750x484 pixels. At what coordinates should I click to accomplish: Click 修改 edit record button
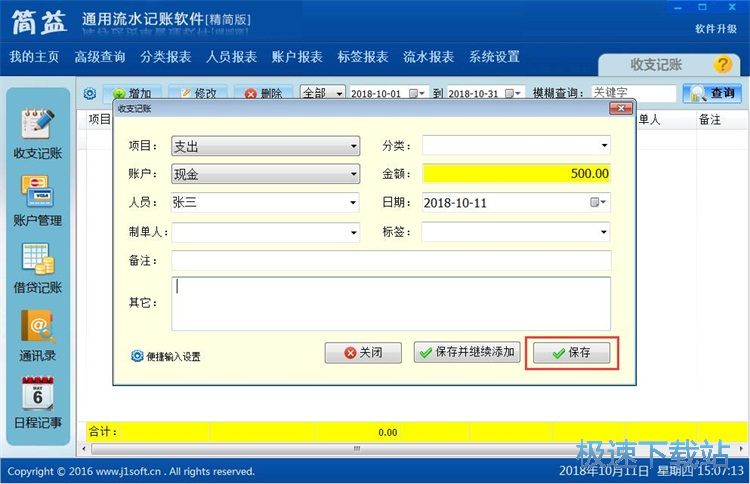tap(198, 93)
